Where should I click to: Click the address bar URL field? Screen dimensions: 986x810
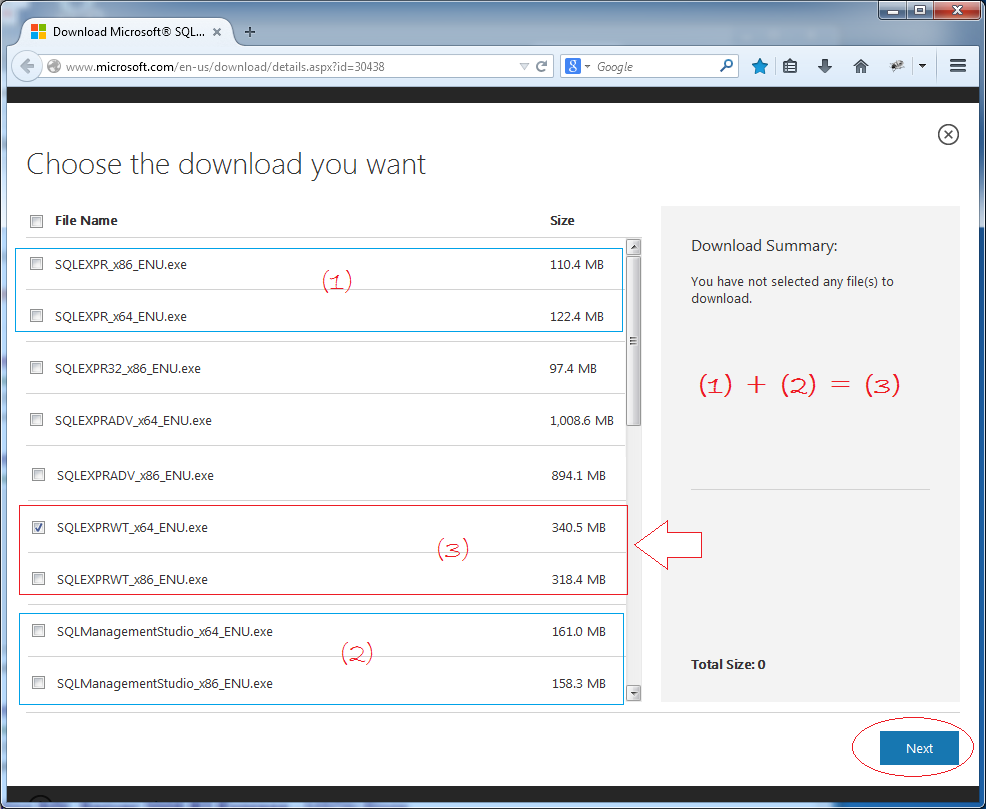click(x=289, y=67)
